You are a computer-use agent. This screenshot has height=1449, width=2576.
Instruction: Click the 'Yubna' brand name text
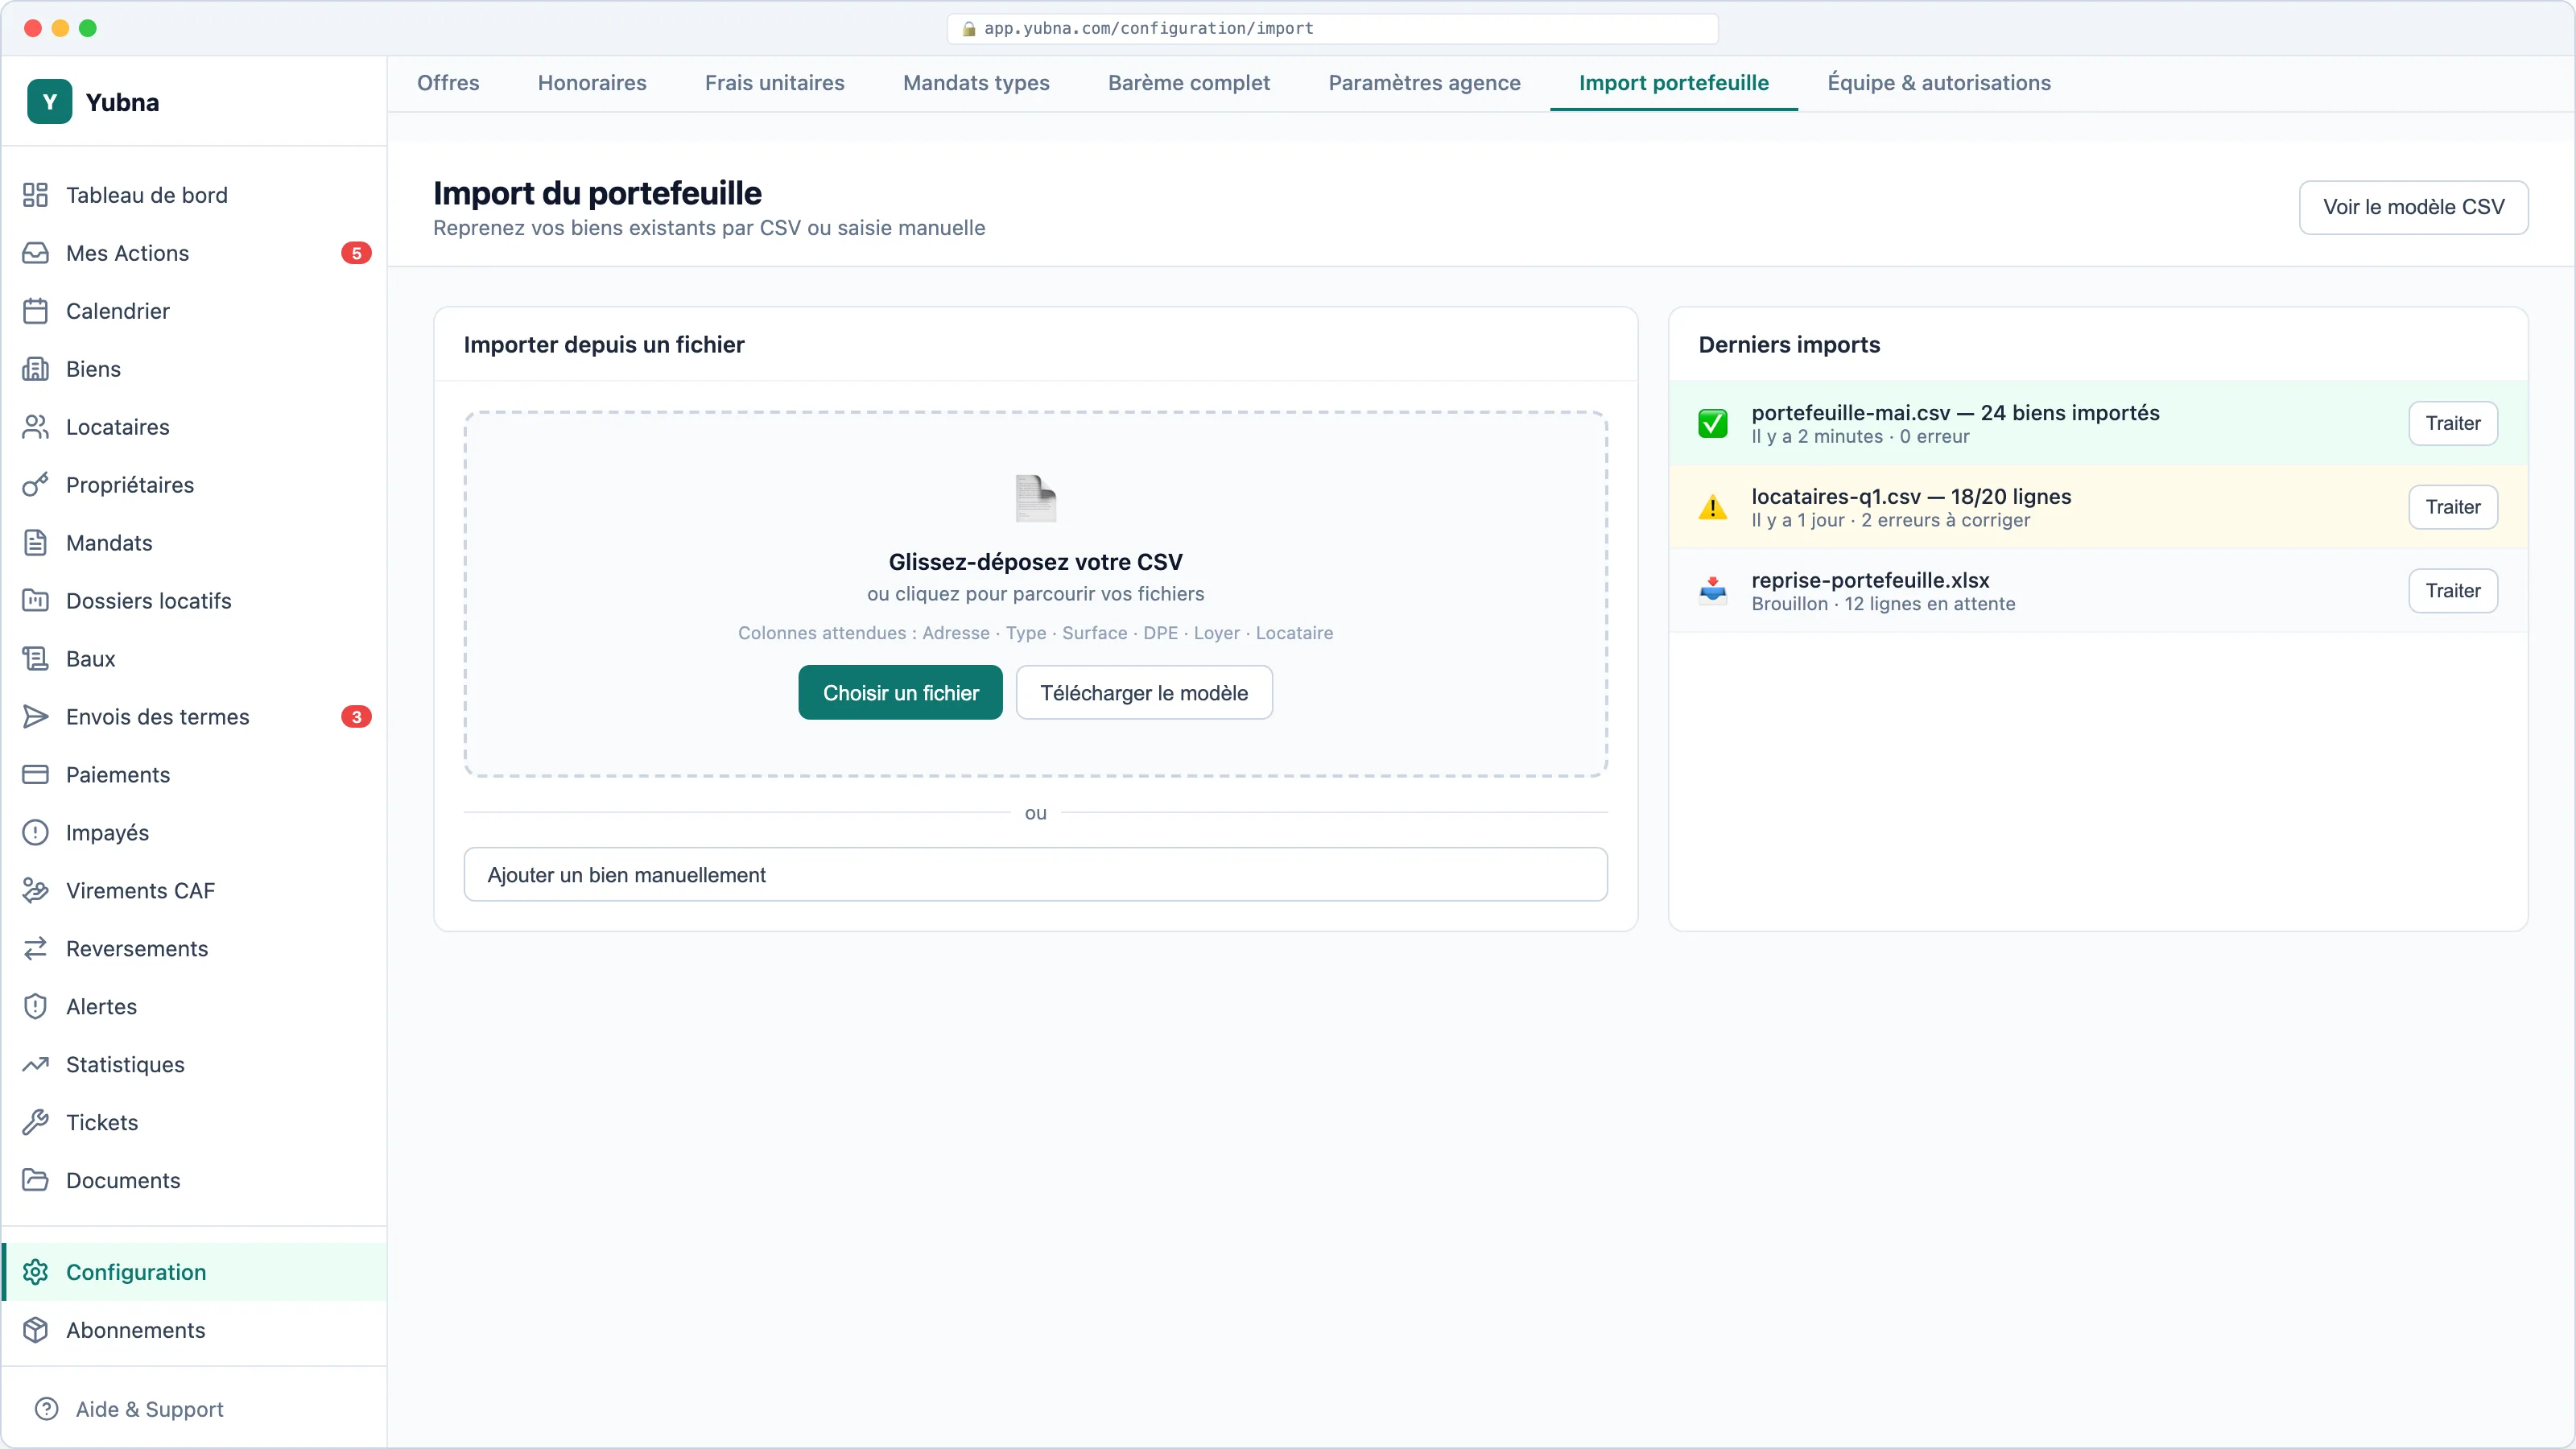coord(122,102)
